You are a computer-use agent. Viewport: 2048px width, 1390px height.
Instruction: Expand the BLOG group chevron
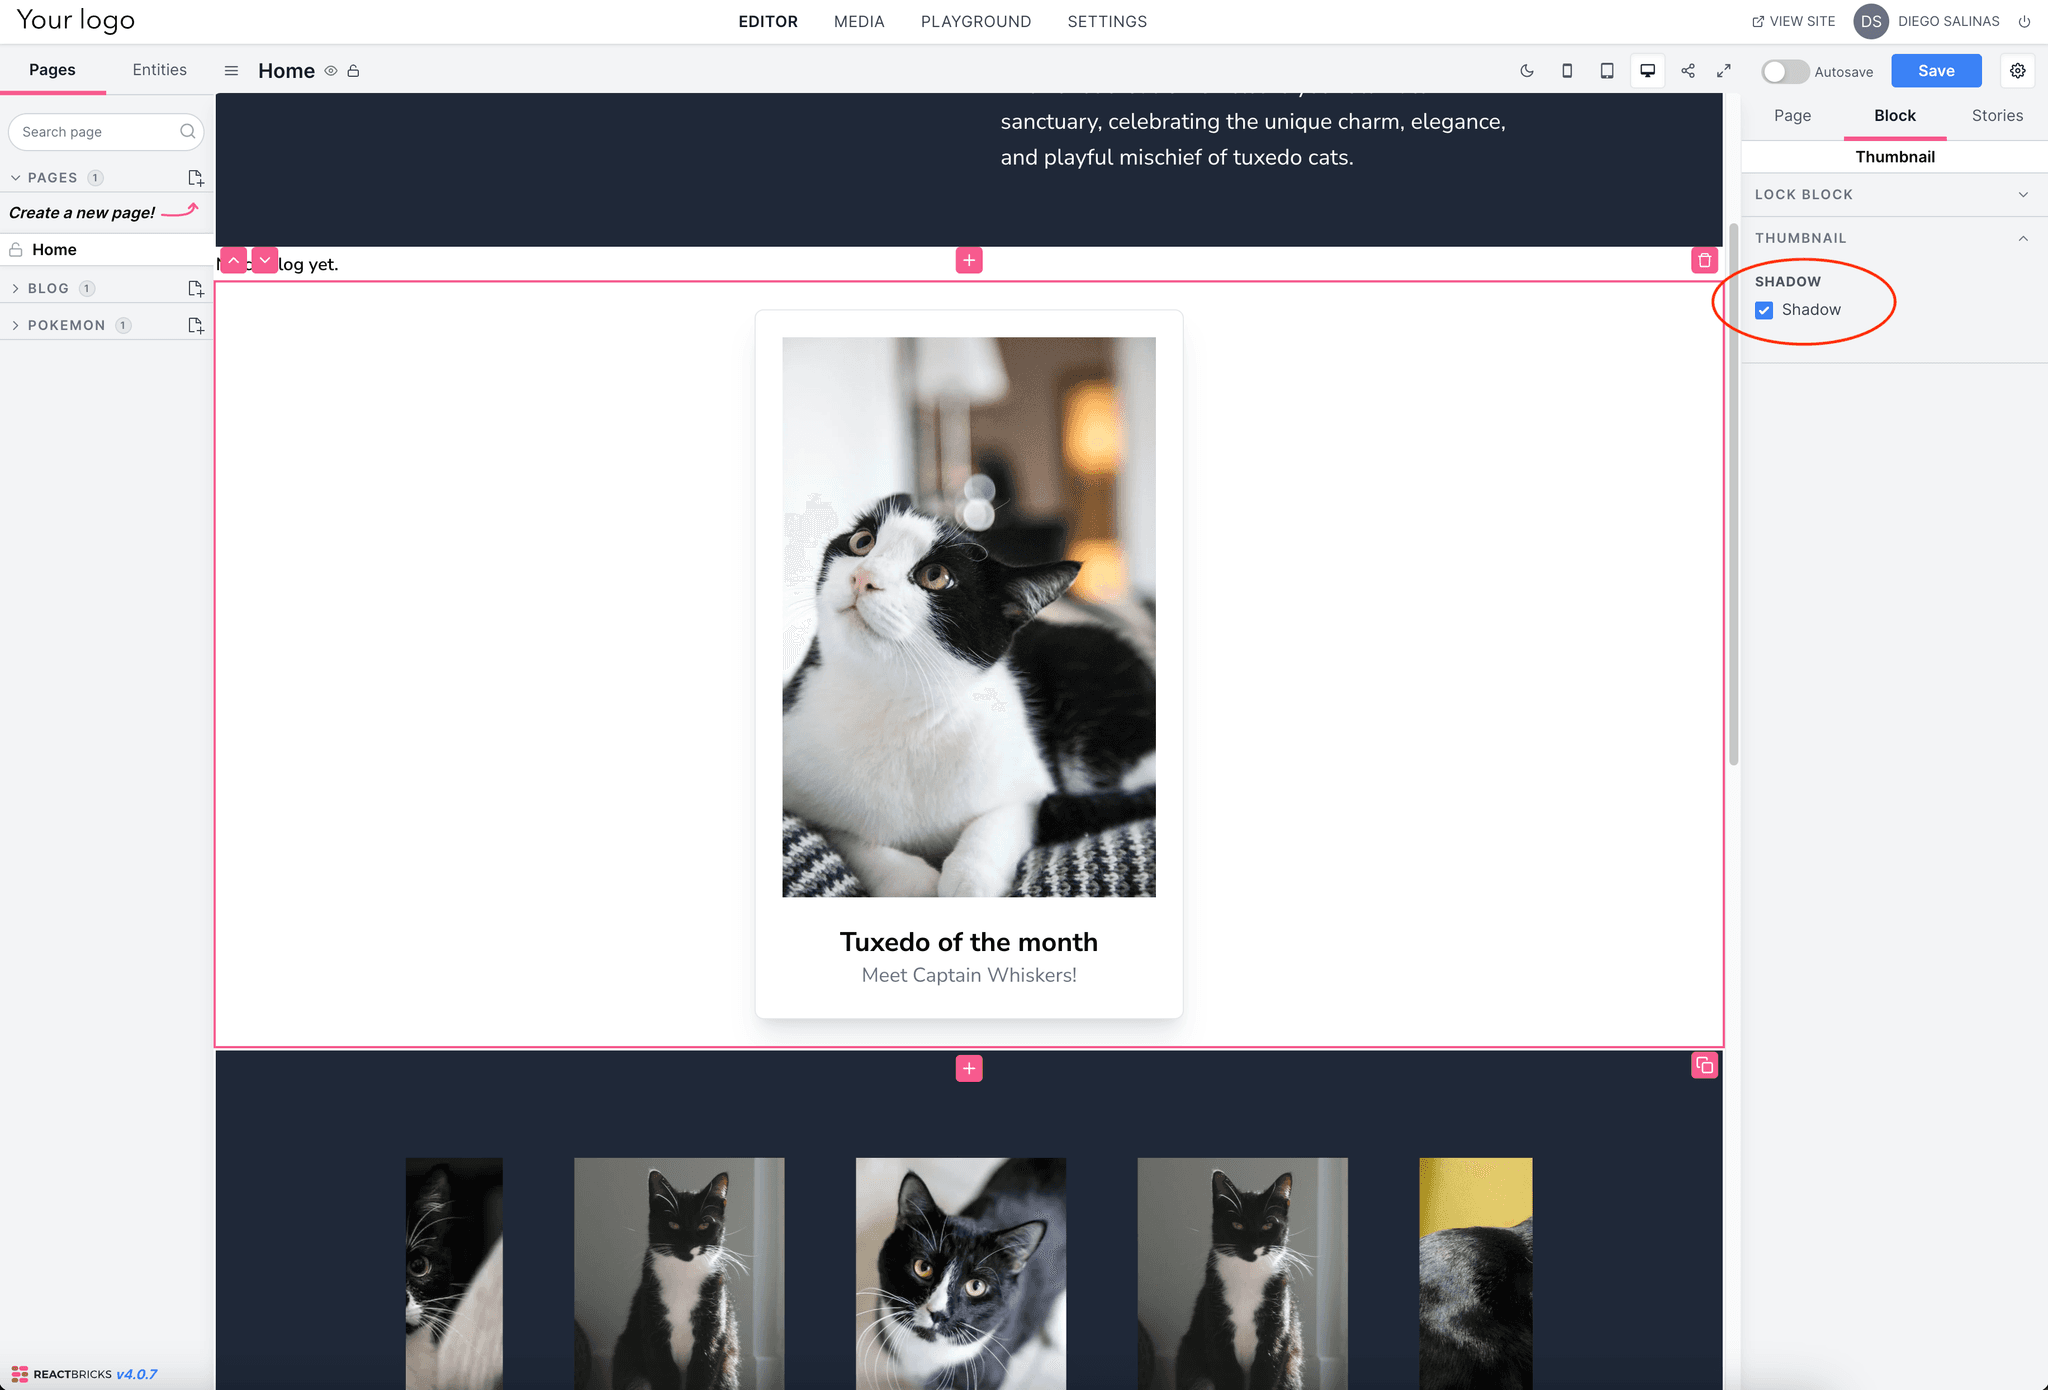(15, 288)
